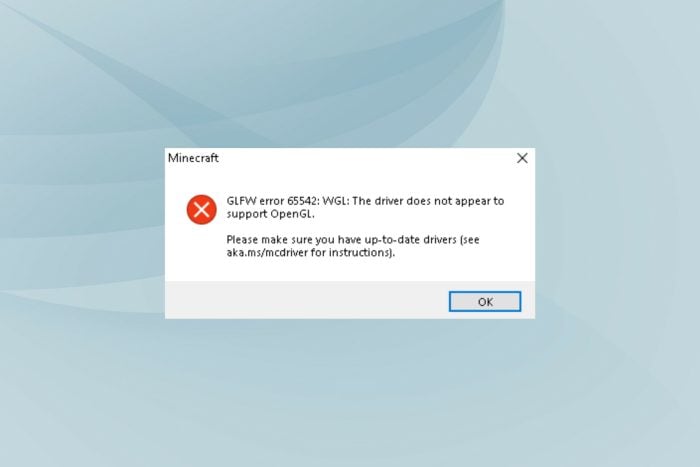Click the Minecraft title in dialog title bar
This screenshot has height=467, width=700.
(x=193, y=158)
